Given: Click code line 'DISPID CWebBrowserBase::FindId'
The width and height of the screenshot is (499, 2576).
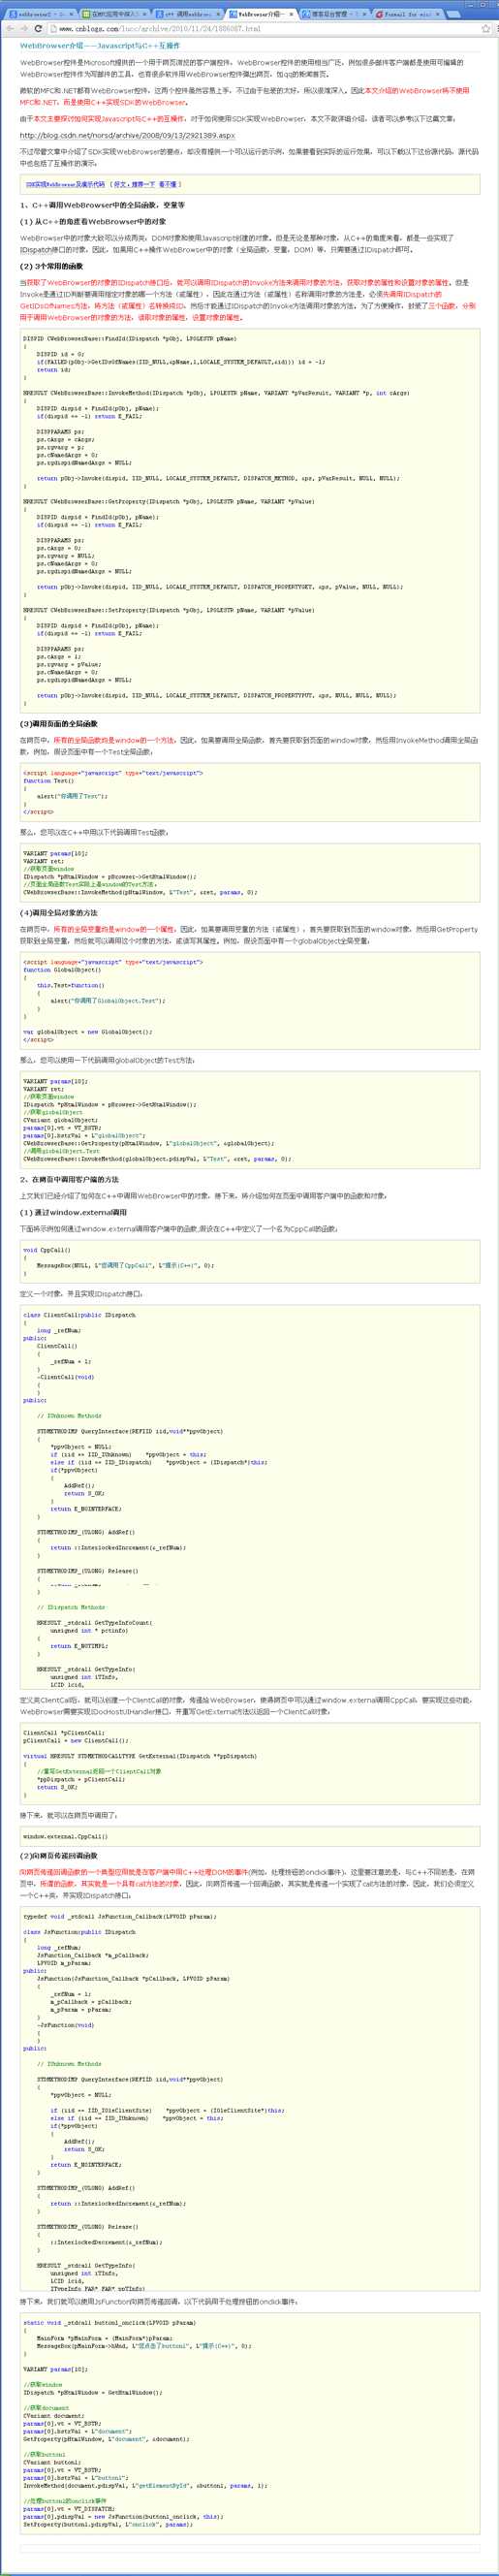Looking at the screenshot, I should tap(130, 339).
